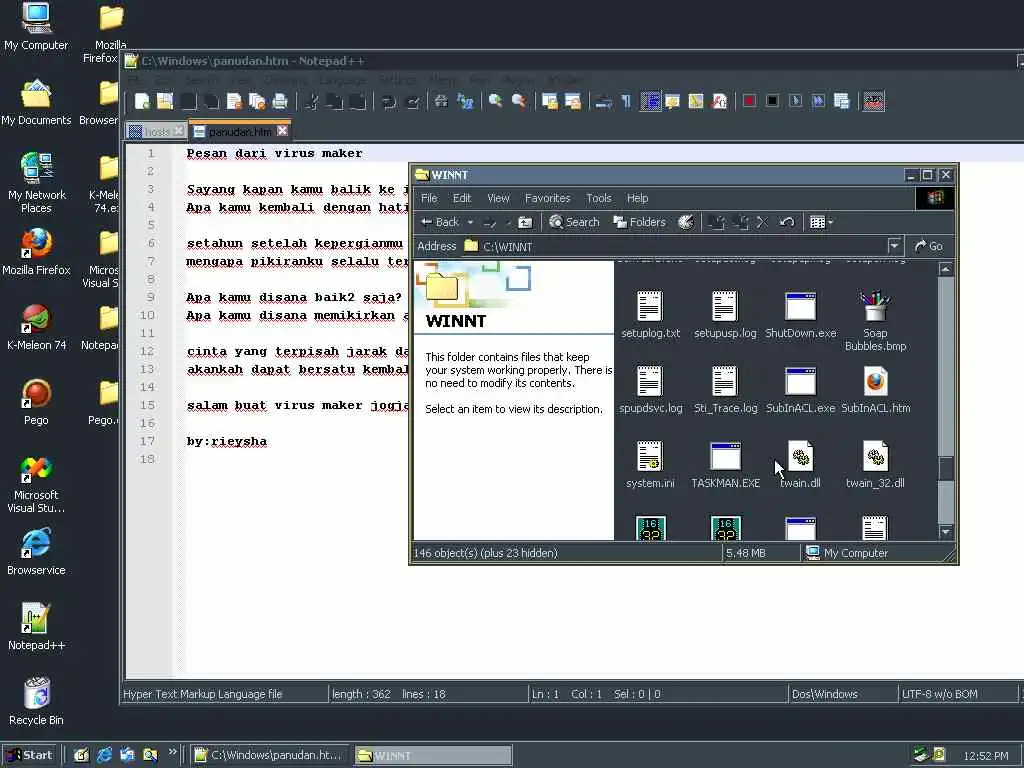Viewport: 1024px width, 768px height.
Task: Click the WINNT taskbar button
Action: (433, 756)
